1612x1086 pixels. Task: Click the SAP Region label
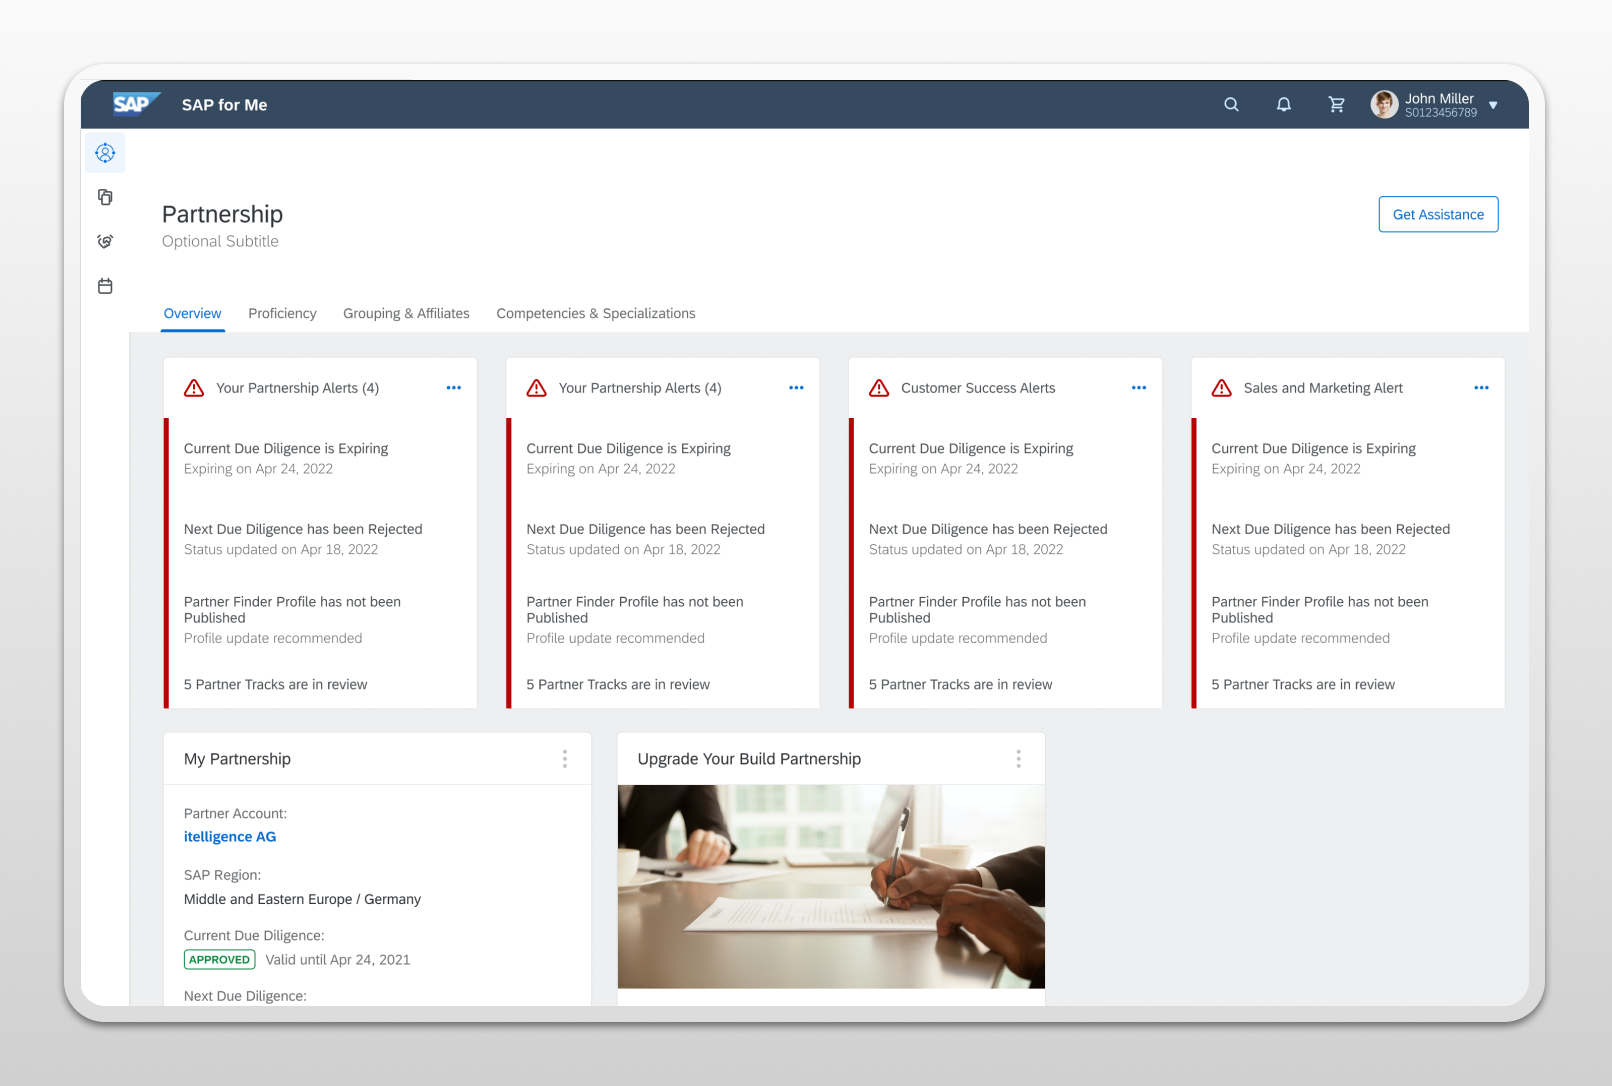point(222,875)
